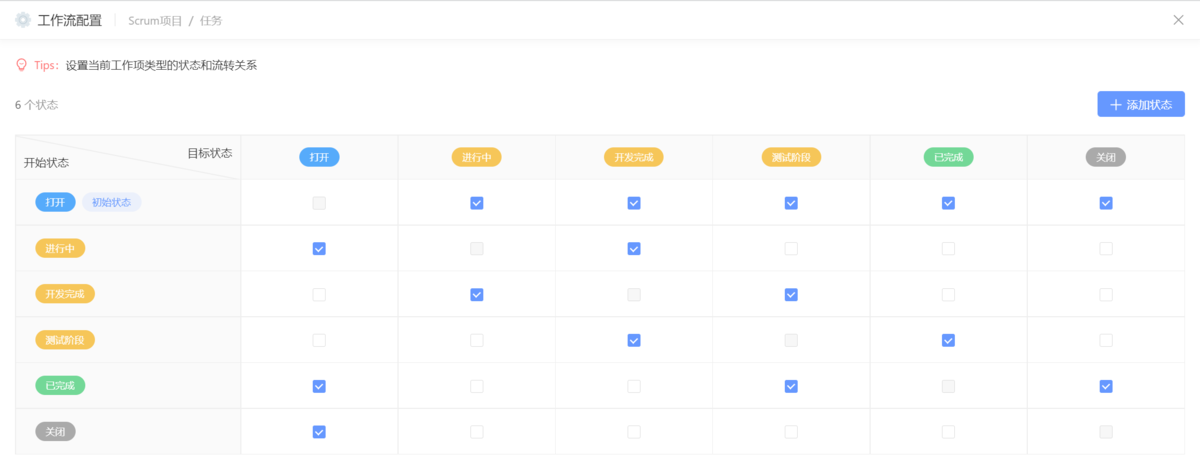This screenshot has height=470, width=1200.
Task: Enable 开发完成 to 已完成 transition
Action: [x=948, y=295]
